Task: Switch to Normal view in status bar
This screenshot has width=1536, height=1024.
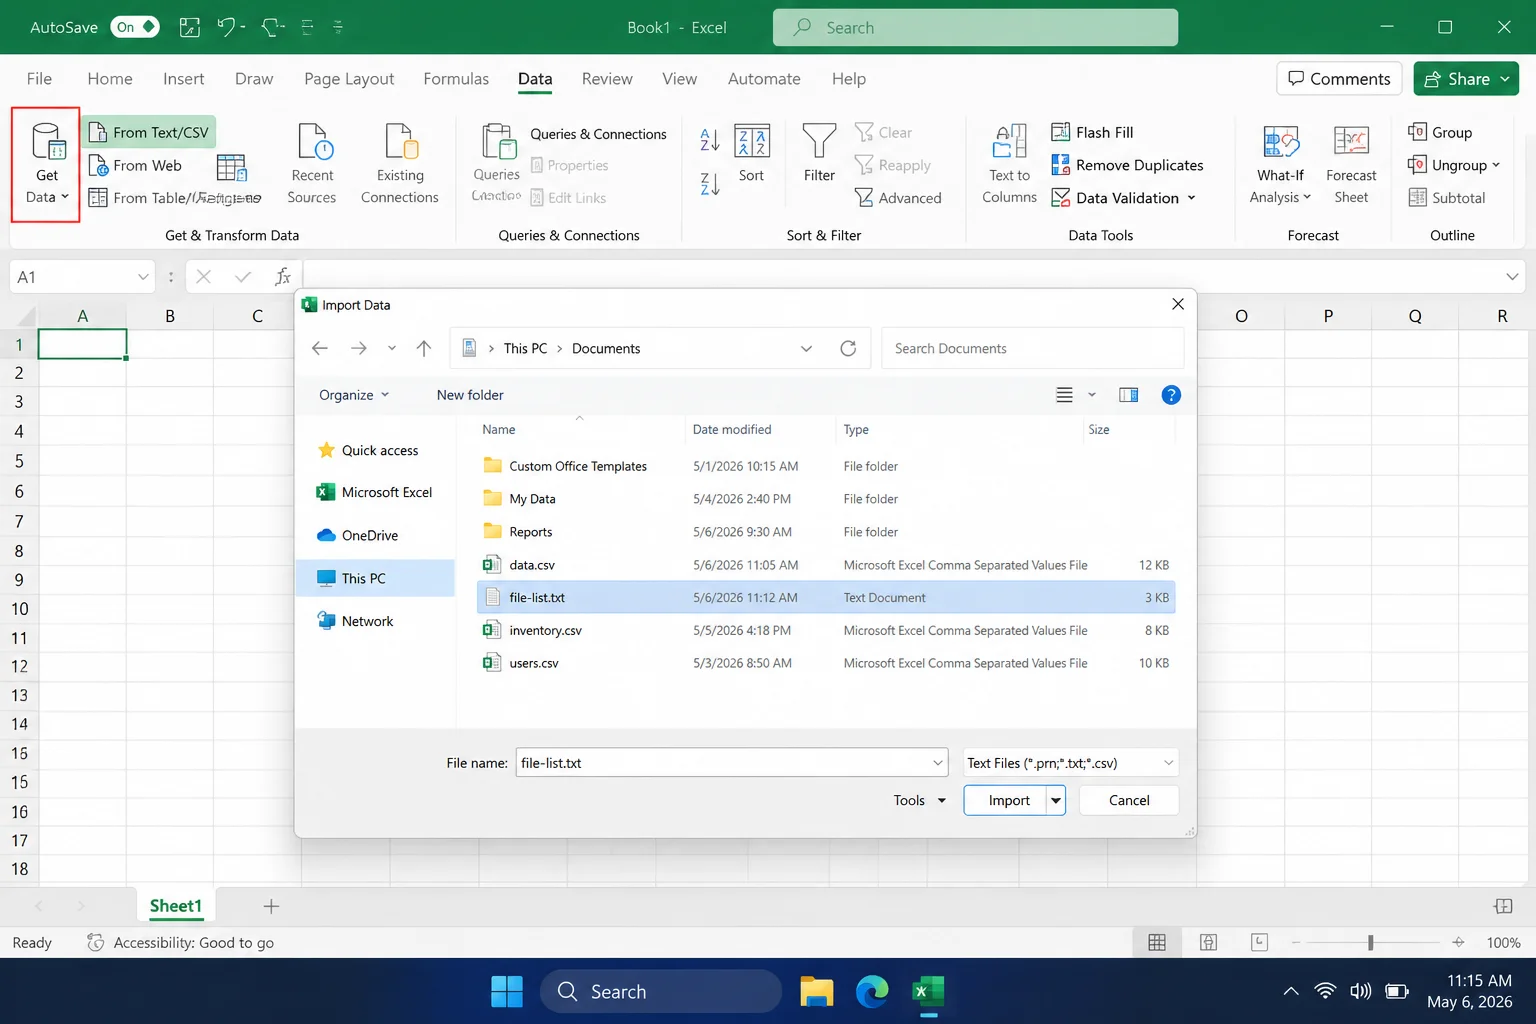Action: [1157, 942]
